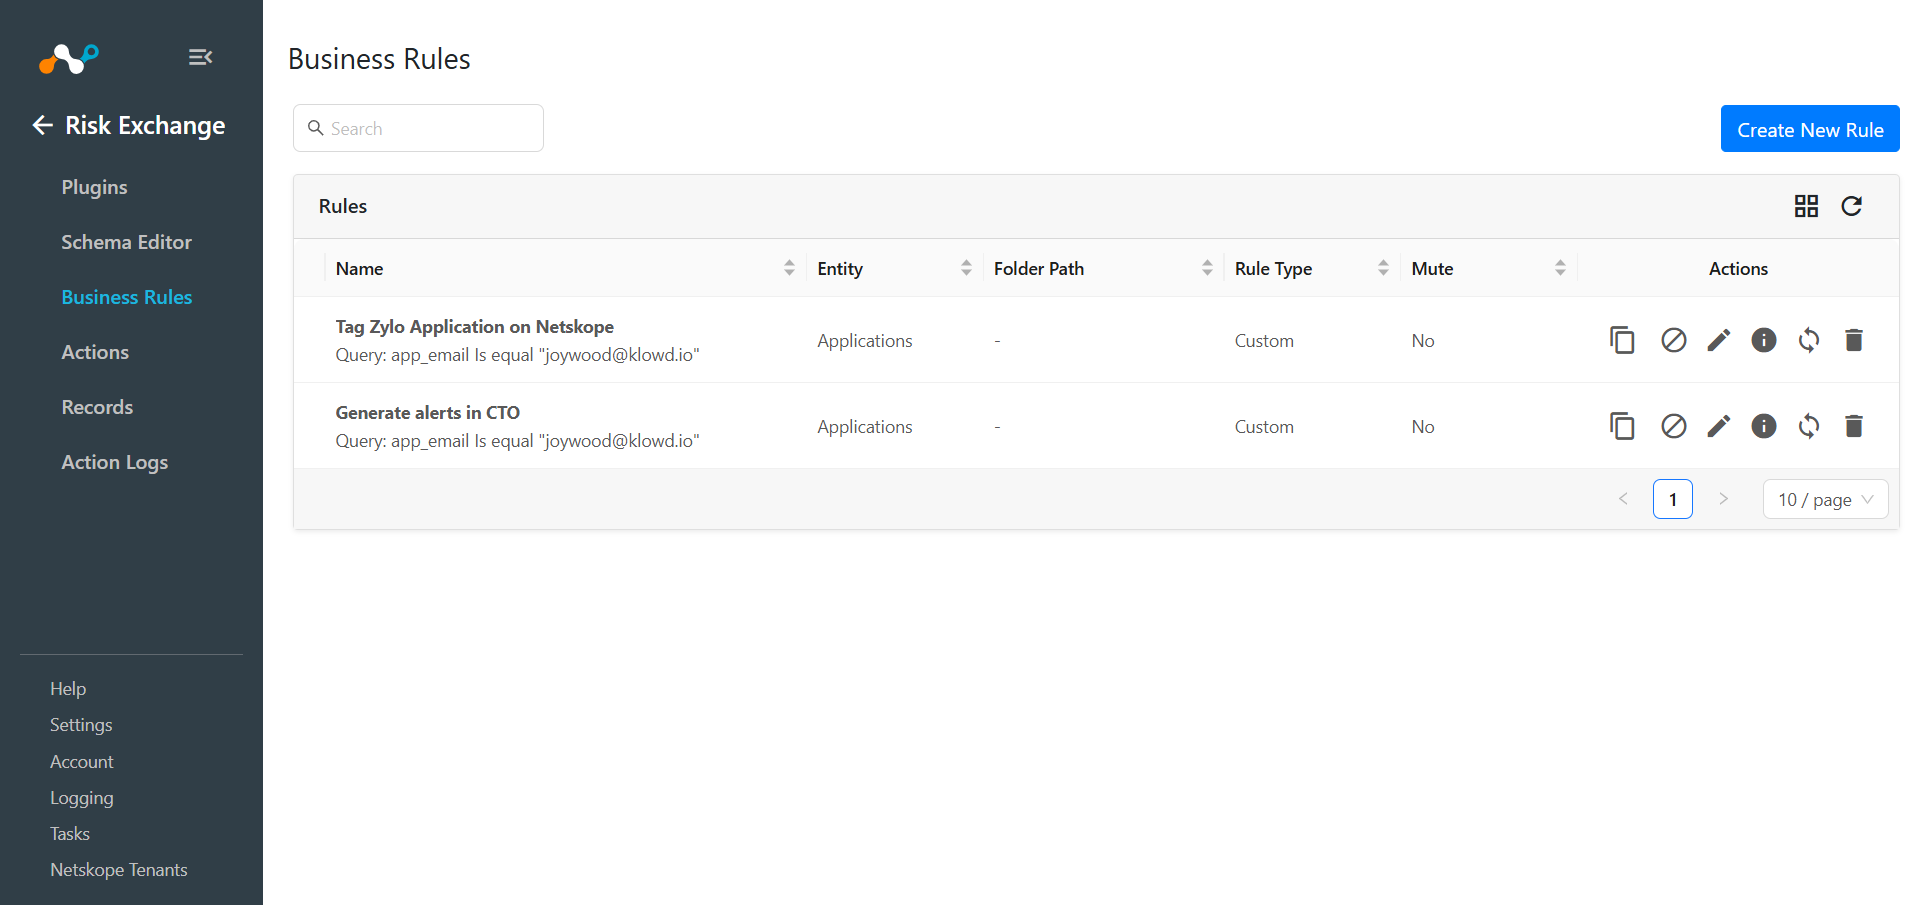The height and width of the screenshot is (905, 1918).
Task: Open Action Logs in the sidebar
Action: point(115,462)
